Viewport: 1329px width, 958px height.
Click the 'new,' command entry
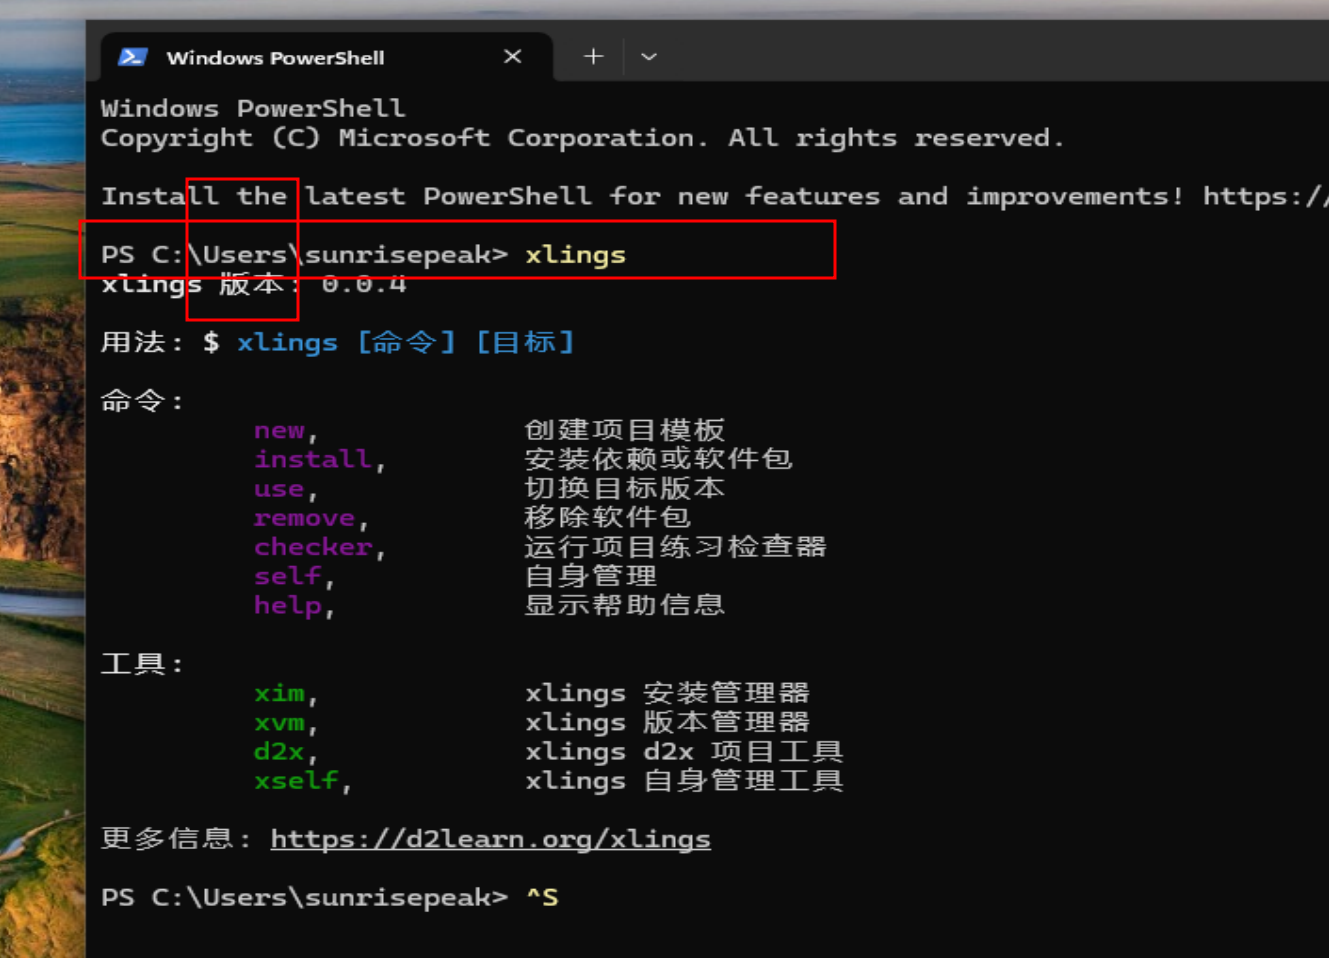tap(285, 431)
